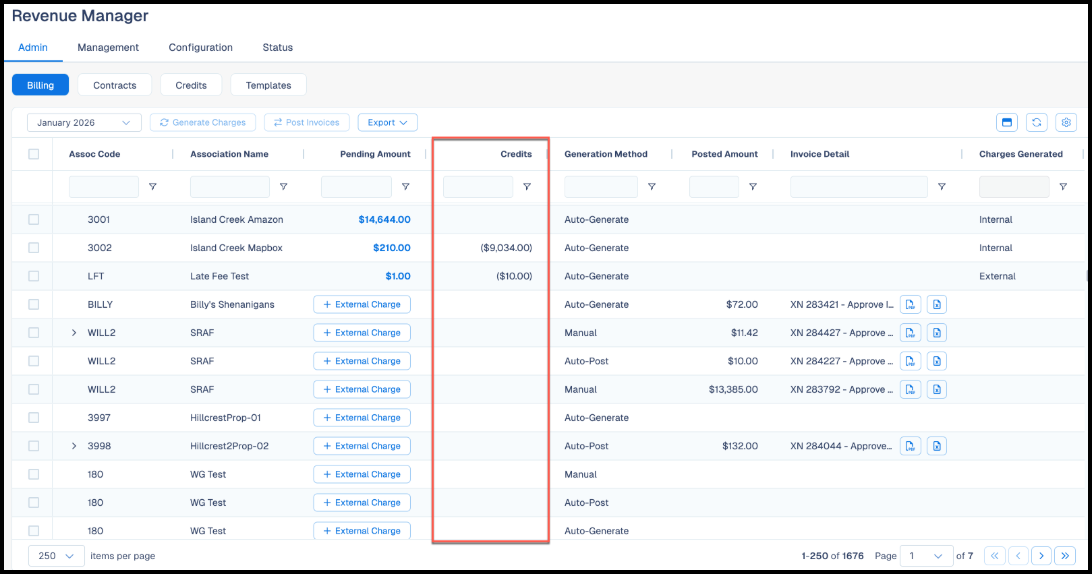Viewport: 1092px width, 574px height.
Task: Switch to the Configuration tab
Action: (201, 47)
